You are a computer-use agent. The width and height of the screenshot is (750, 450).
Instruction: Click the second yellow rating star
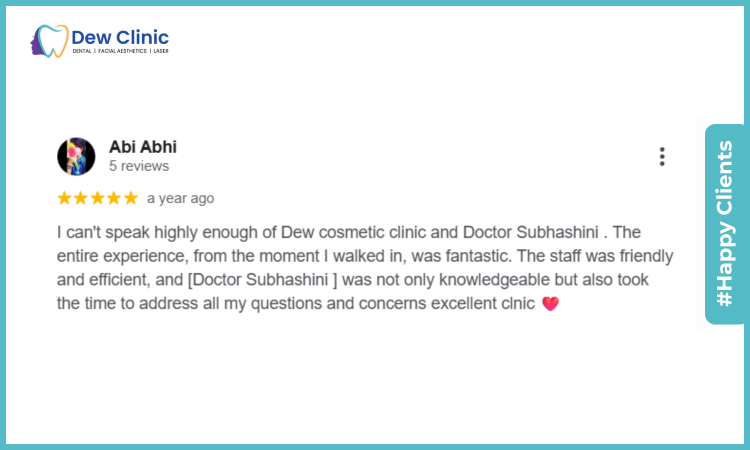pyautogui.click(x=81, y=198)
